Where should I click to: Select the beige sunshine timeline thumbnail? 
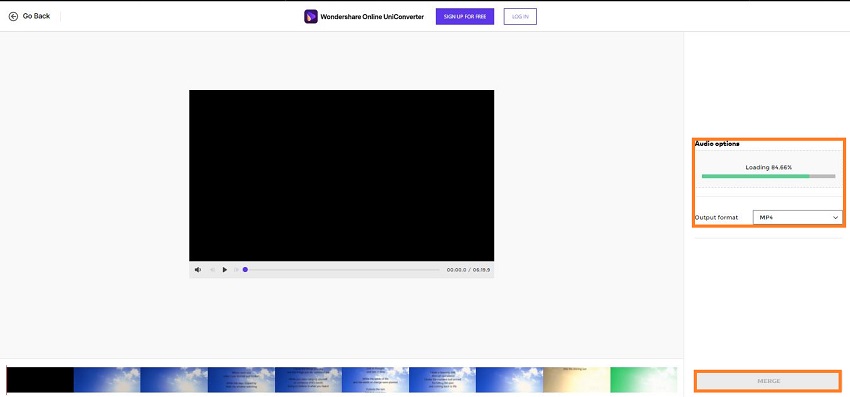click(x=577, y=380)
